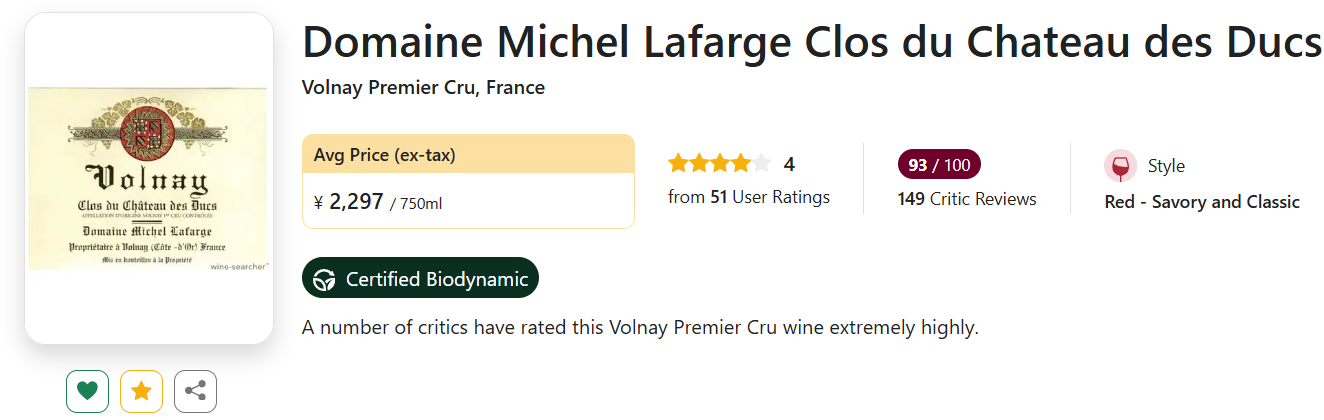The image size is (1324, 420).
Task: View the 51 User Ratings link
Action: [x=749, y=197]
